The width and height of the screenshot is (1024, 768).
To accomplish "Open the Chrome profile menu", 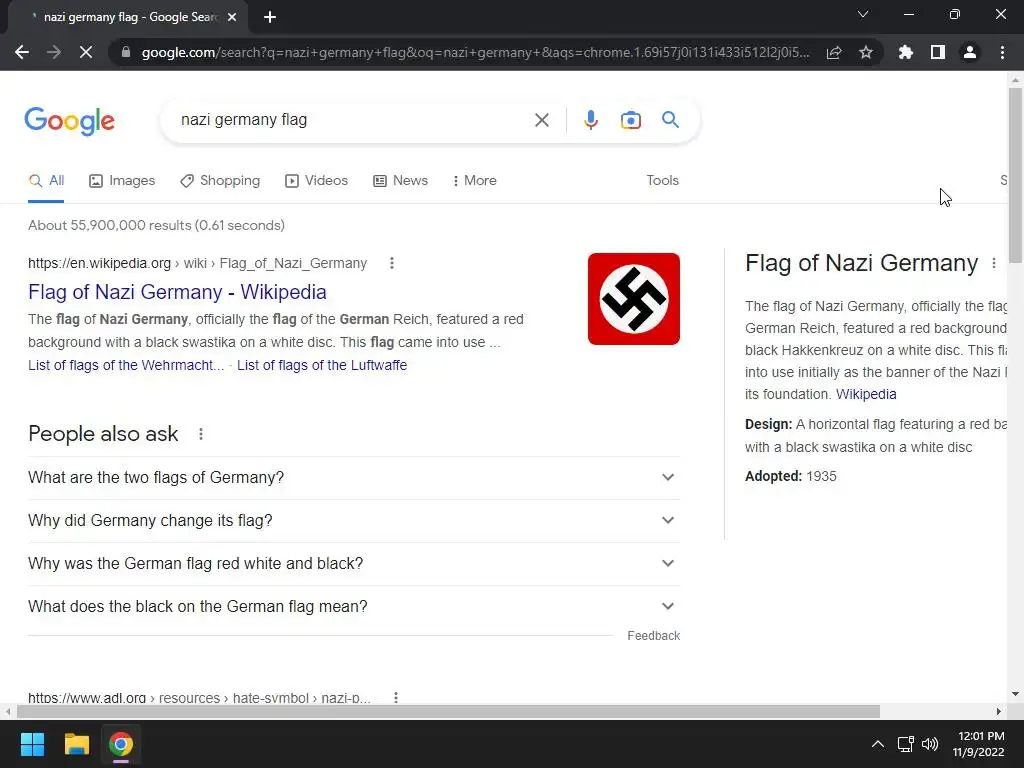I will coord(970,52).
